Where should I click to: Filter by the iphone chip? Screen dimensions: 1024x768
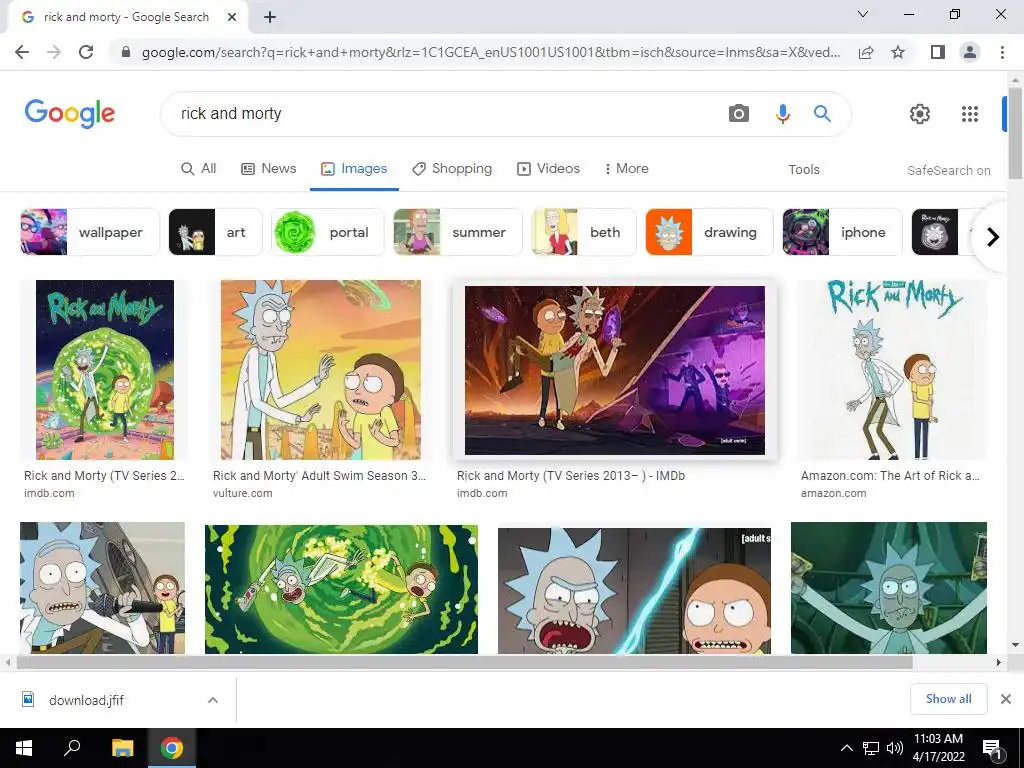click(x=842, y=232)
